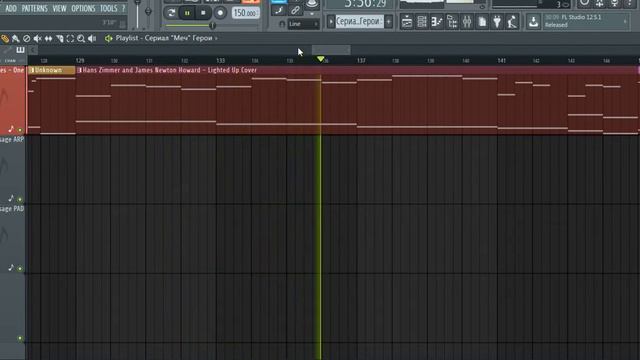Select the 'Unknown' clip on the first track
640x360 pixels.
pos(51,70)
